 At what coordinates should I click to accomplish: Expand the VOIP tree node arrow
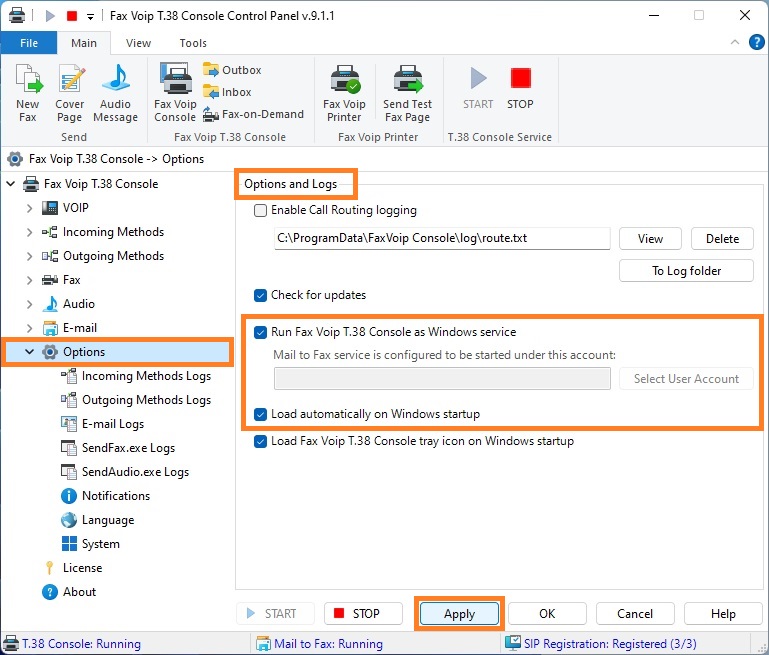[x=29, y=208]
